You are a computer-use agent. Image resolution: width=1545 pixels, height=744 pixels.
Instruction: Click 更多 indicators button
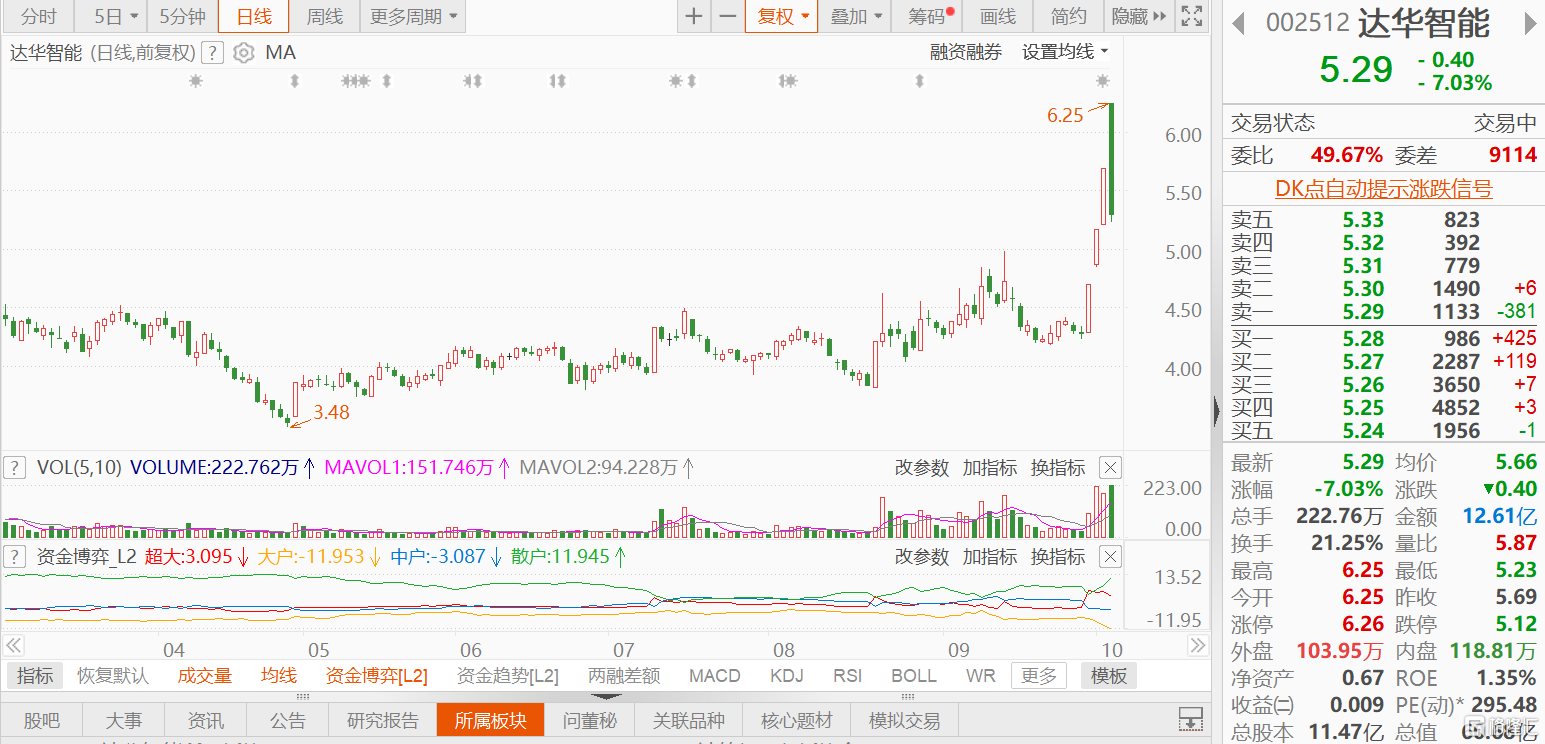coord(1038,676)
